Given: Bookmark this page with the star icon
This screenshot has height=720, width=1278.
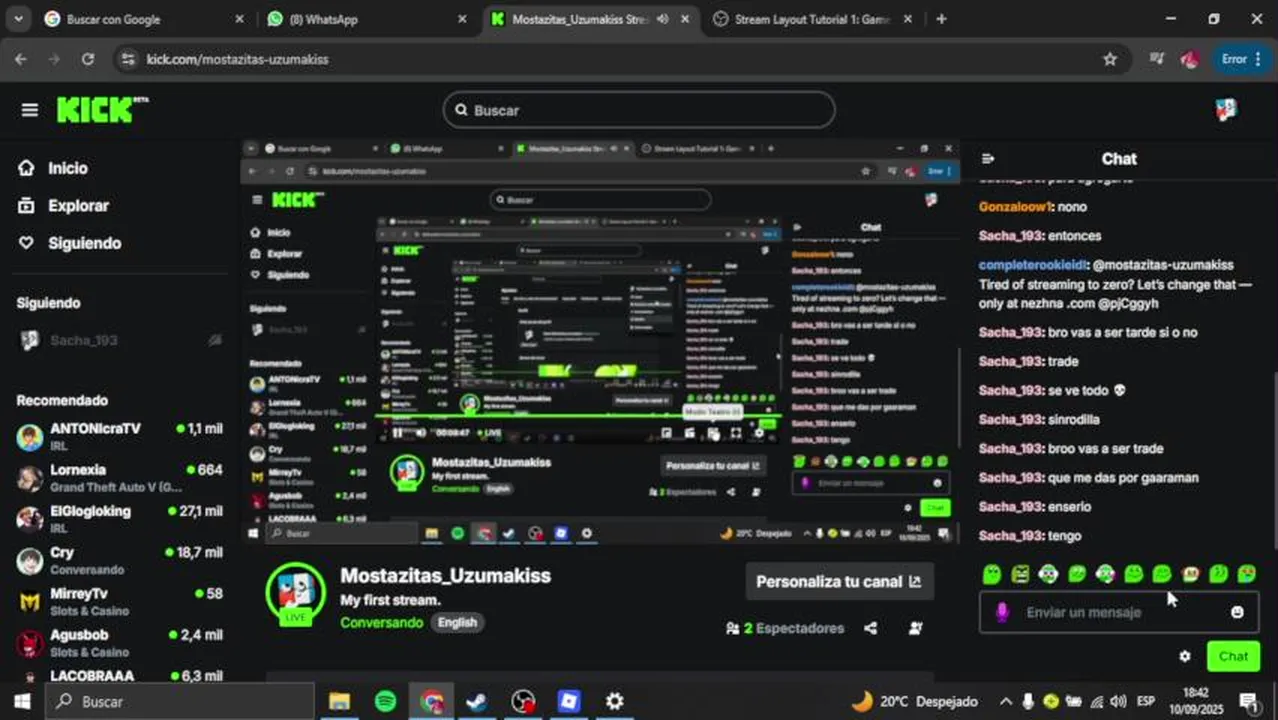Looking at the screenshot, I should coord(1110,59).
